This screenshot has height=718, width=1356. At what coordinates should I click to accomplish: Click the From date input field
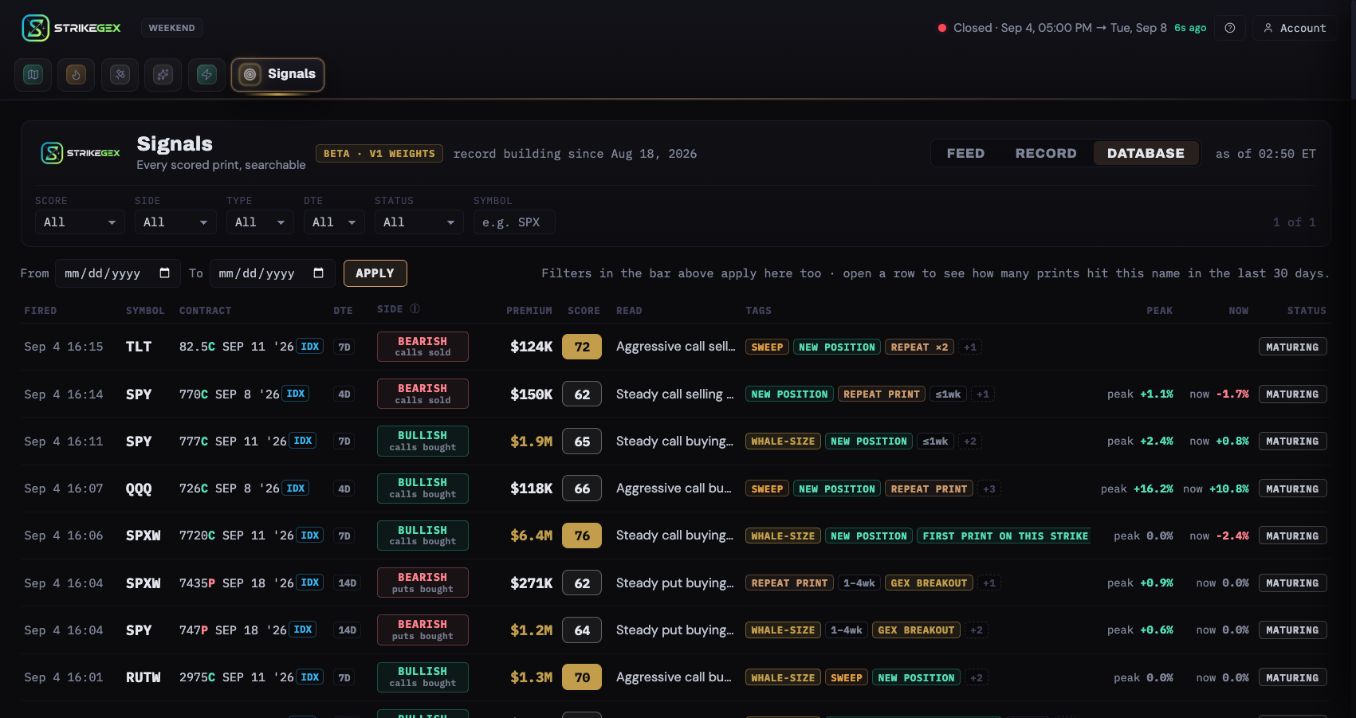tap(117, 273)
